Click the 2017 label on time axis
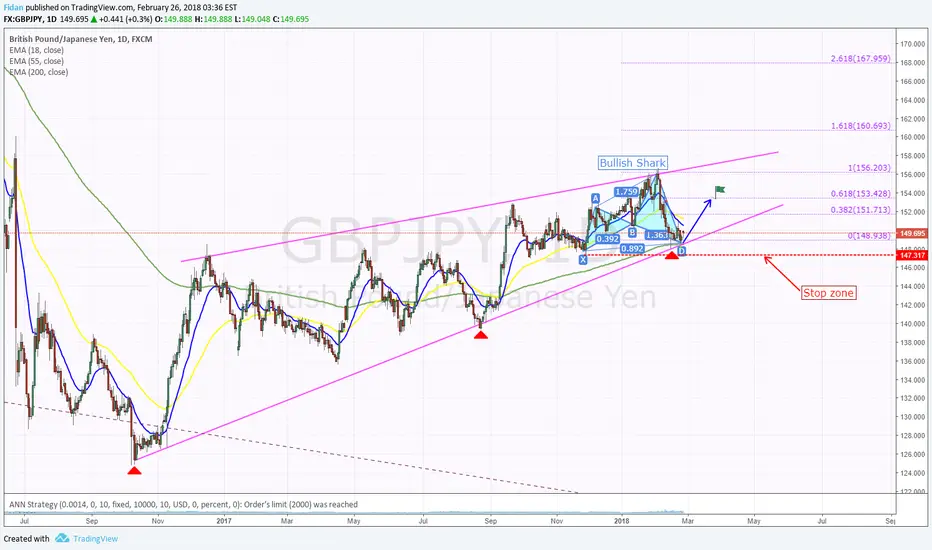932x550 pixels. tap(223, 521)
